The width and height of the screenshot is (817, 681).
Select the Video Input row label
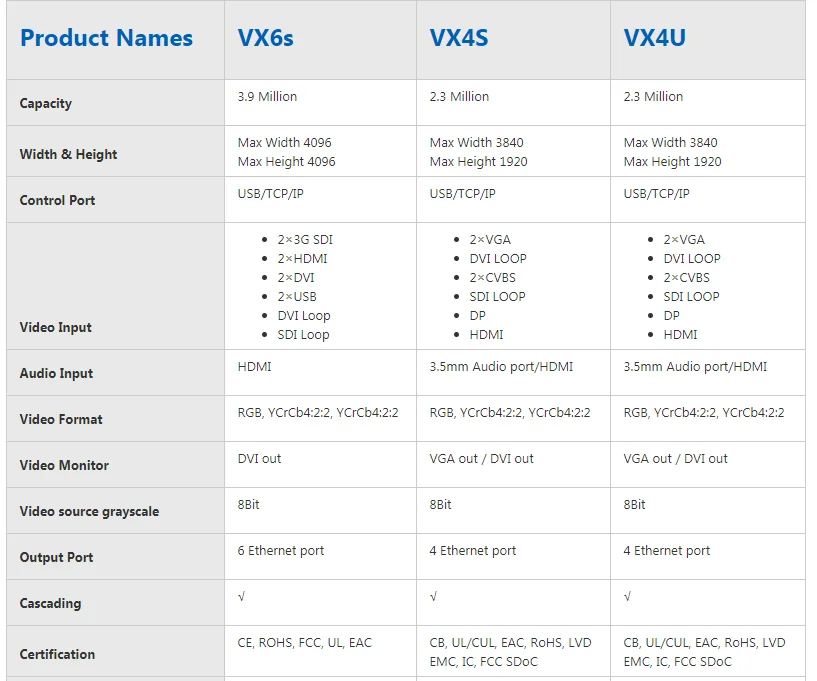click(x=55, y=327)
